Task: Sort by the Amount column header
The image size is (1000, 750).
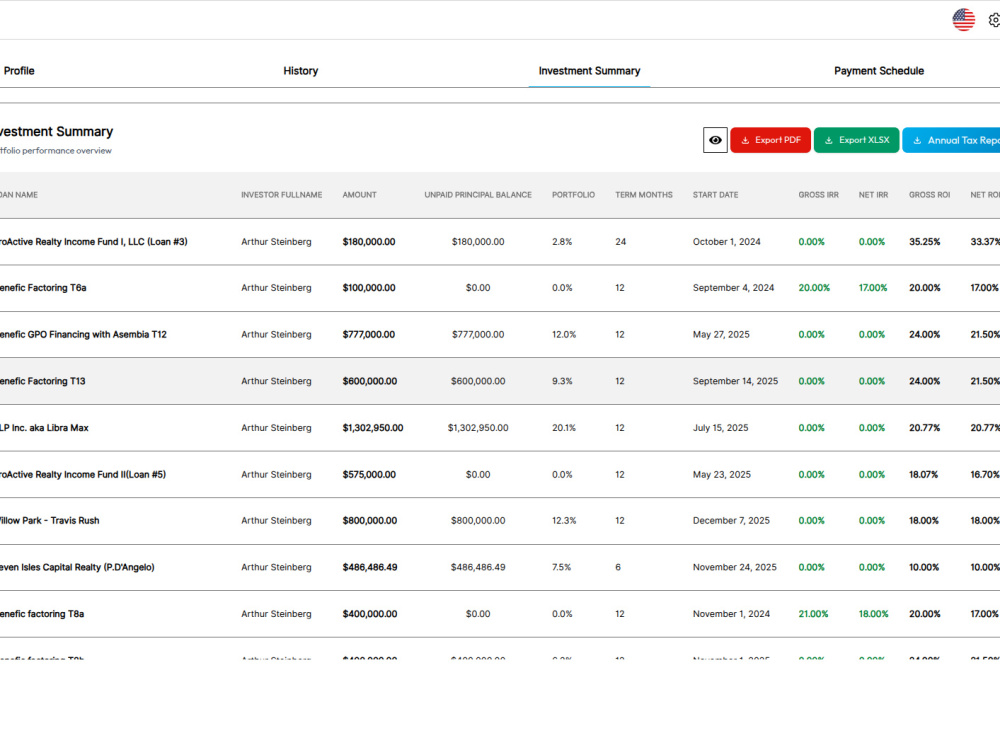Action: pyautogui.click(x=360, y=195)
